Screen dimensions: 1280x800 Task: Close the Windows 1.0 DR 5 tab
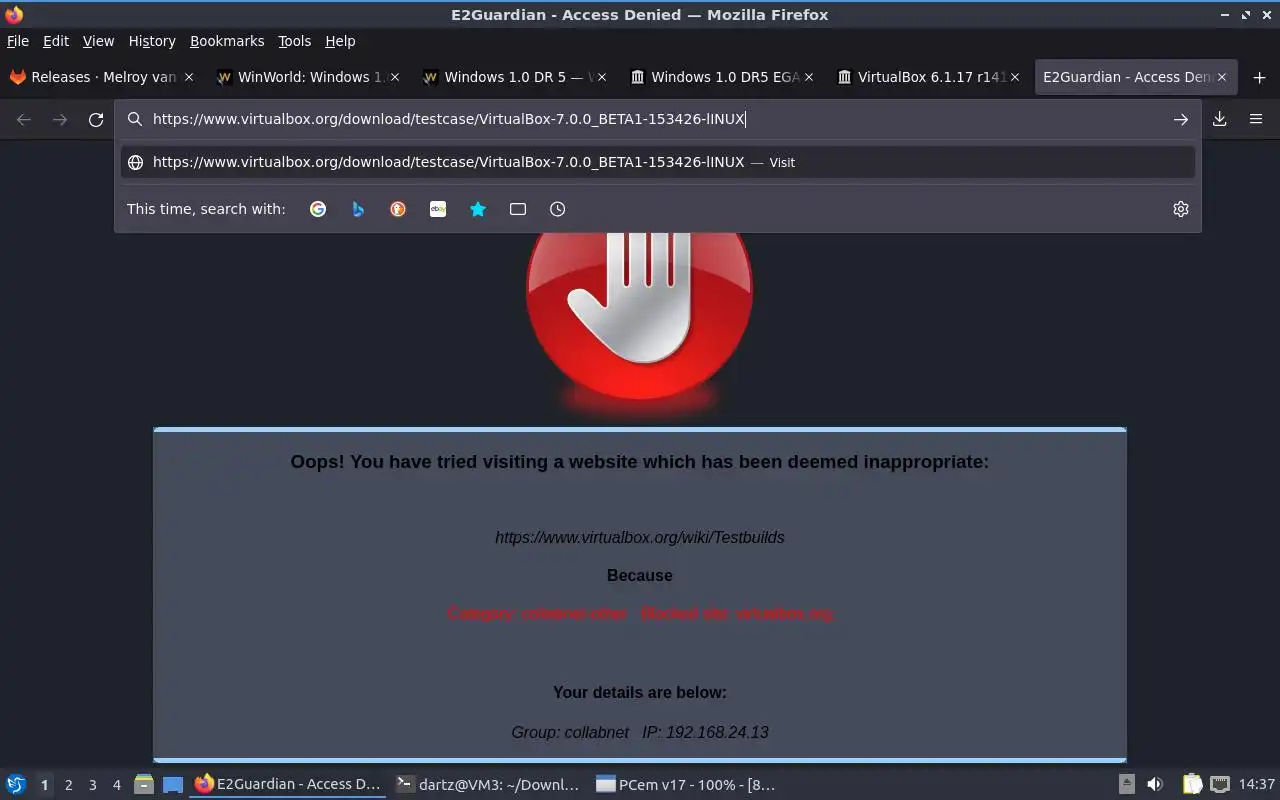pos(601,77)
